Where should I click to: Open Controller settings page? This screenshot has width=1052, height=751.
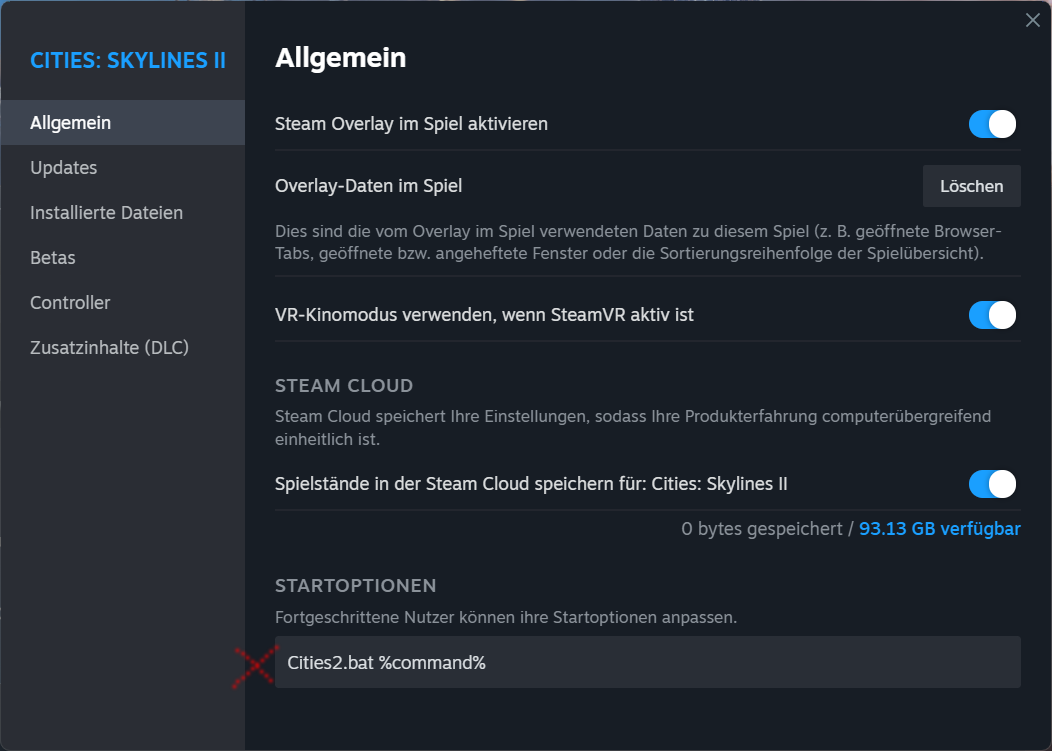[70, 303]
